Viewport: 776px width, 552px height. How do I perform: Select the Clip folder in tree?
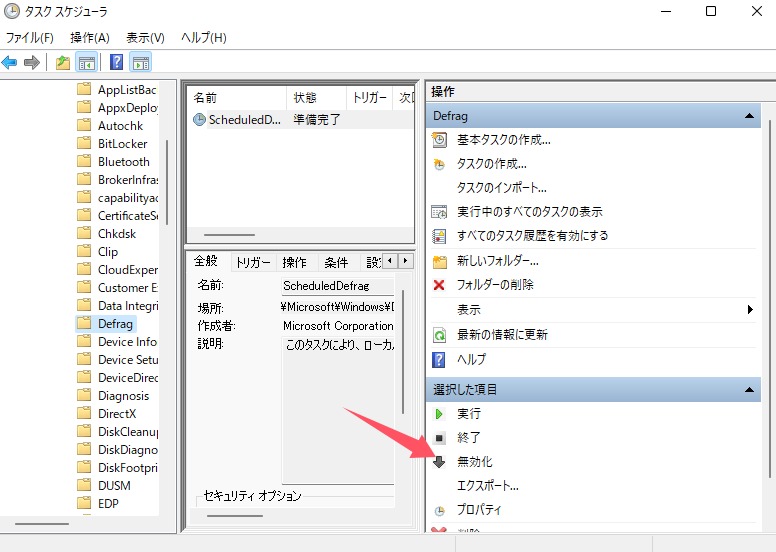coord(107,251)
